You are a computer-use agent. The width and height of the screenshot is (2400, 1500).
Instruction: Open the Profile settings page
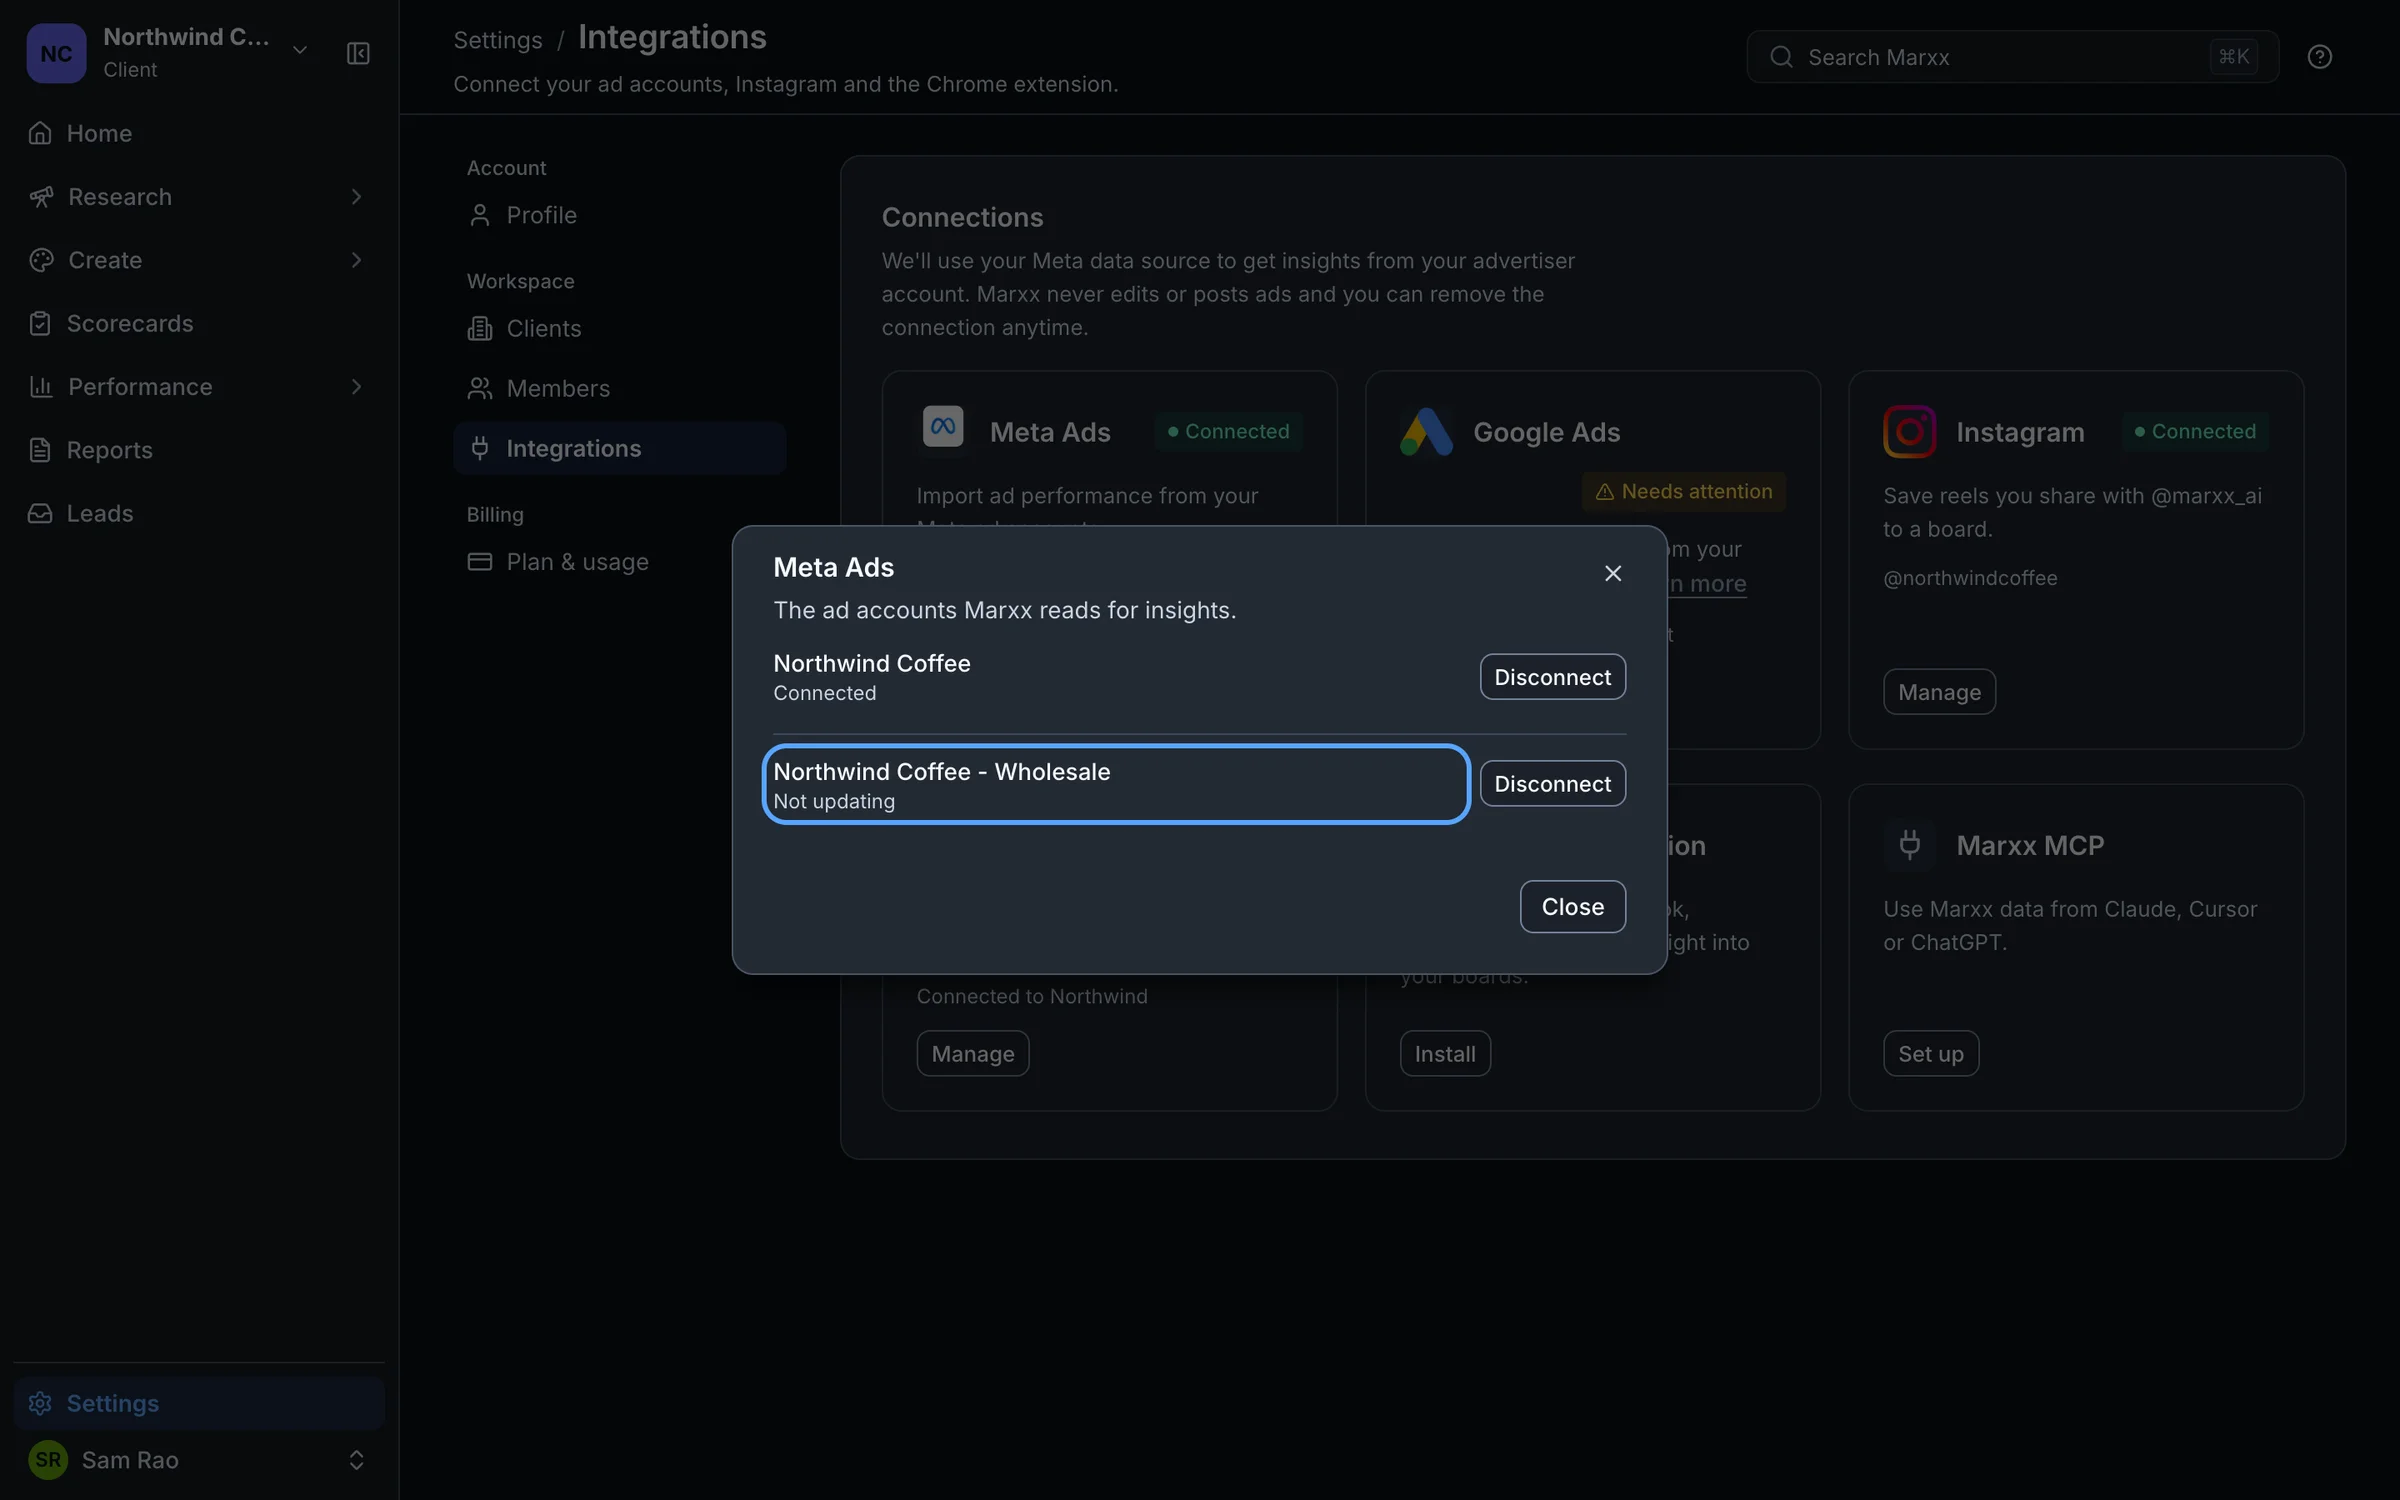pyautogui.click(x=619, y=215)
